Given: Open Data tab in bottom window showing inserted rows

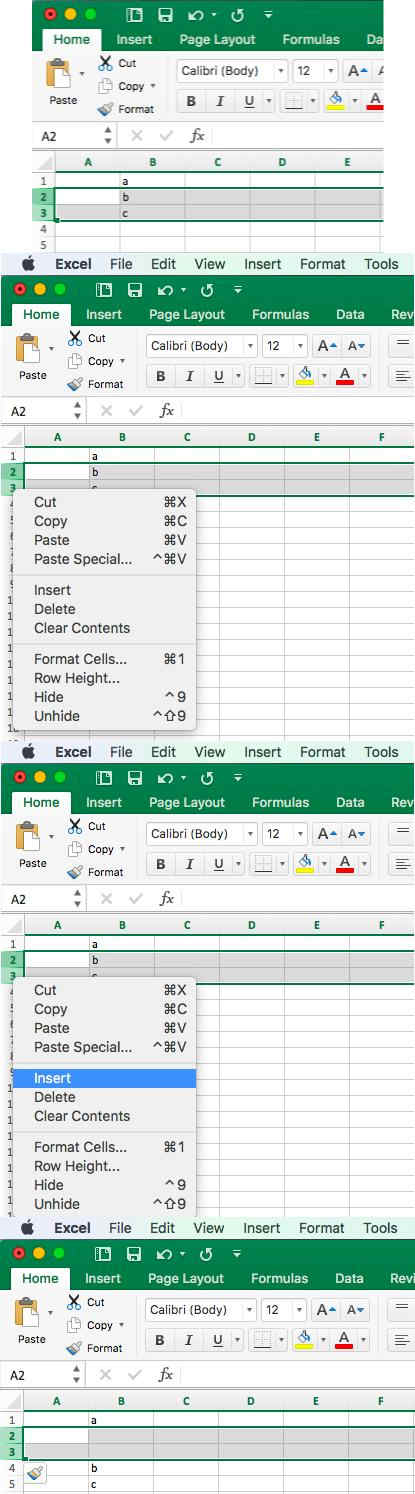Looking at the screenshot, I should (349, 1278).
